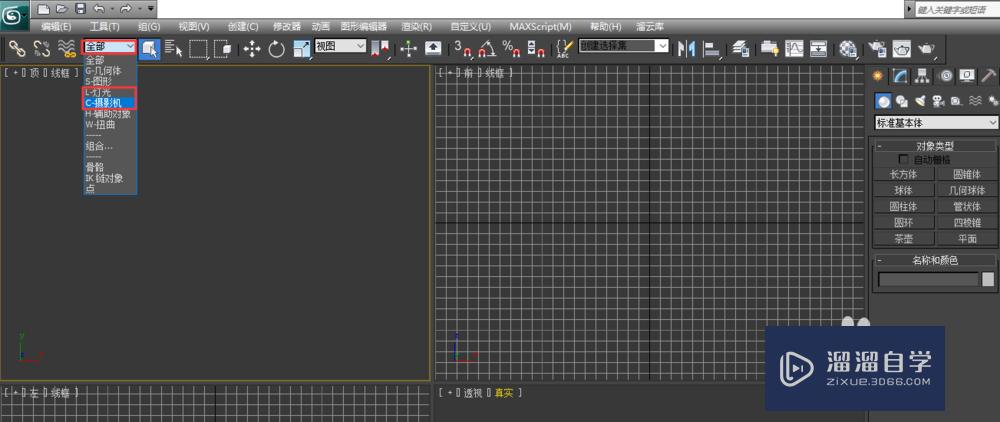Open the Curve Editor icon
Image resolution: width=1000 pixels, height=422 pixels.
tap(795, 48)
